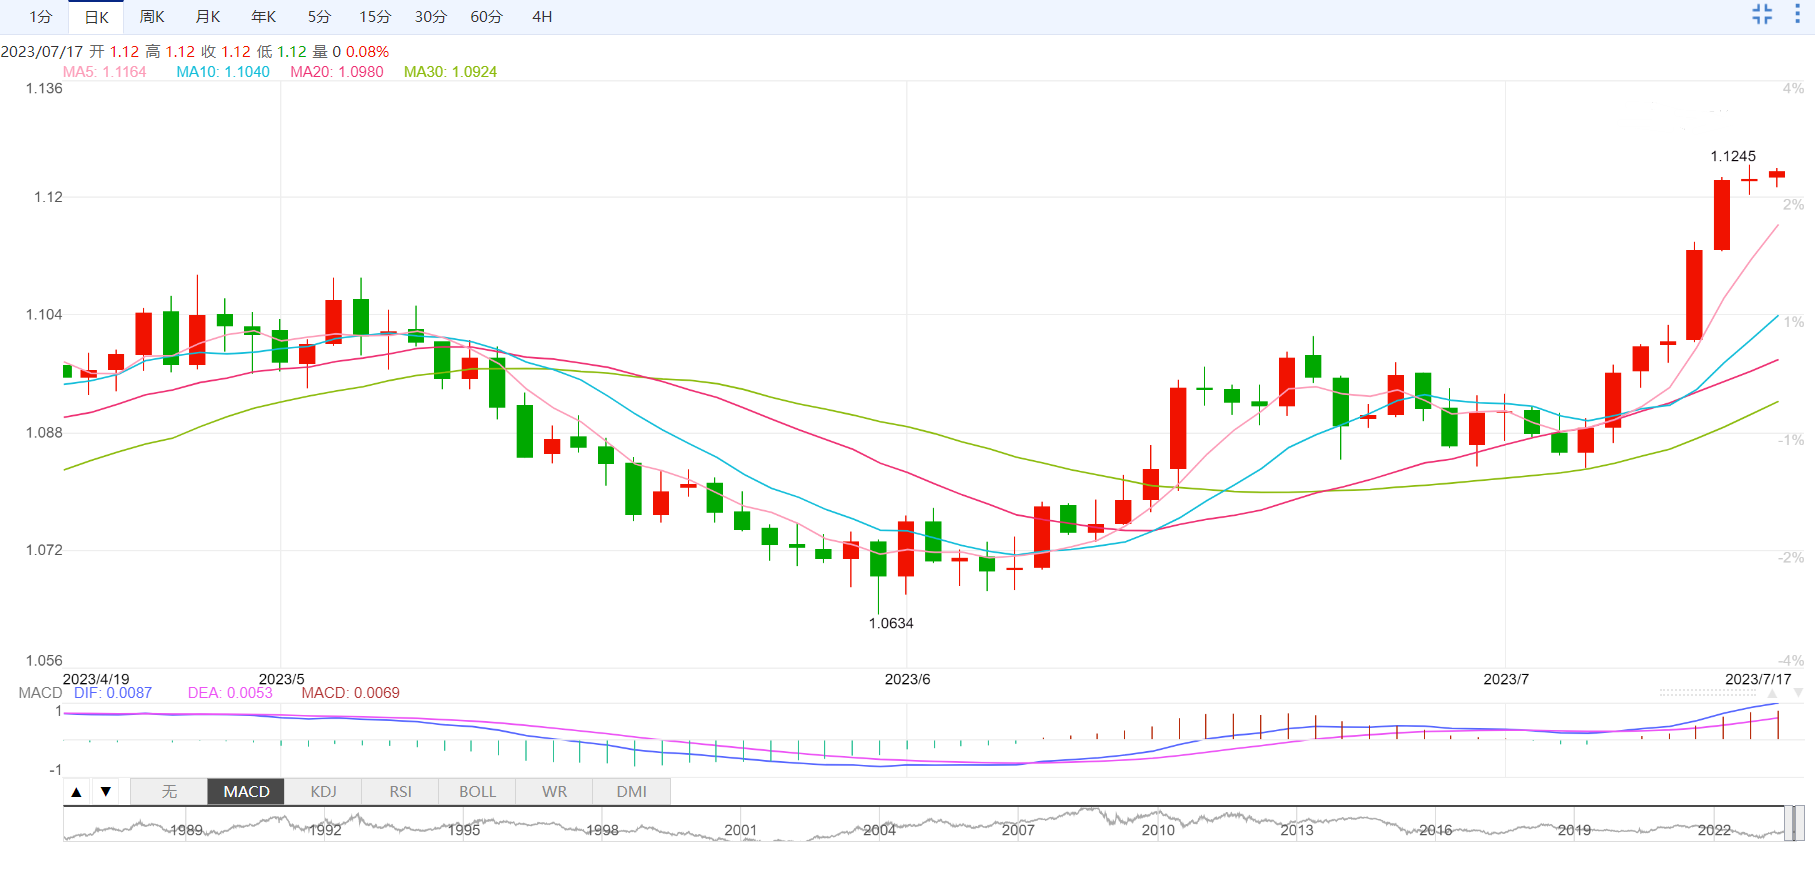1815x873 pixels.
Task: Click the black up arrow beside indicator tabs
Action: [x=76, y=792]
